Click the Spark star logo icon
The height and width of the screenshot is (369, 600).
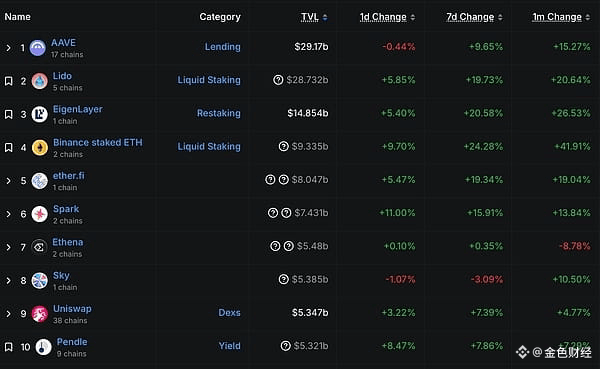point(39,214)
